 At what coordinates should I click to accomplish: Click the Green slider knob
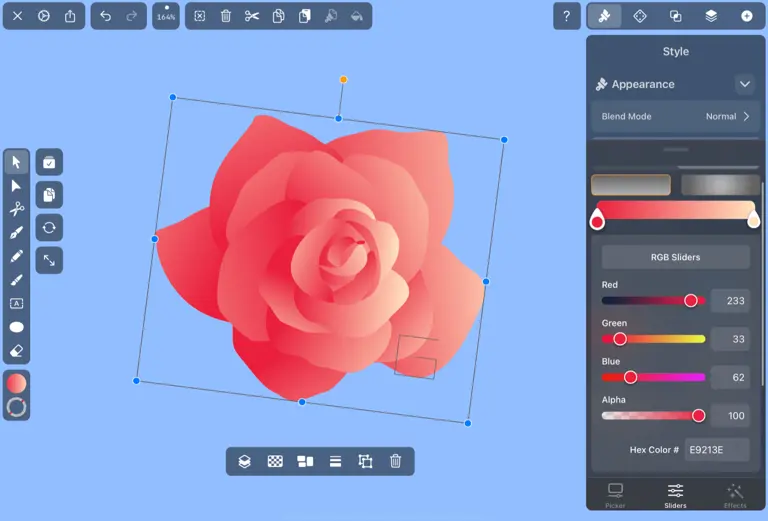tap(620, 339)
